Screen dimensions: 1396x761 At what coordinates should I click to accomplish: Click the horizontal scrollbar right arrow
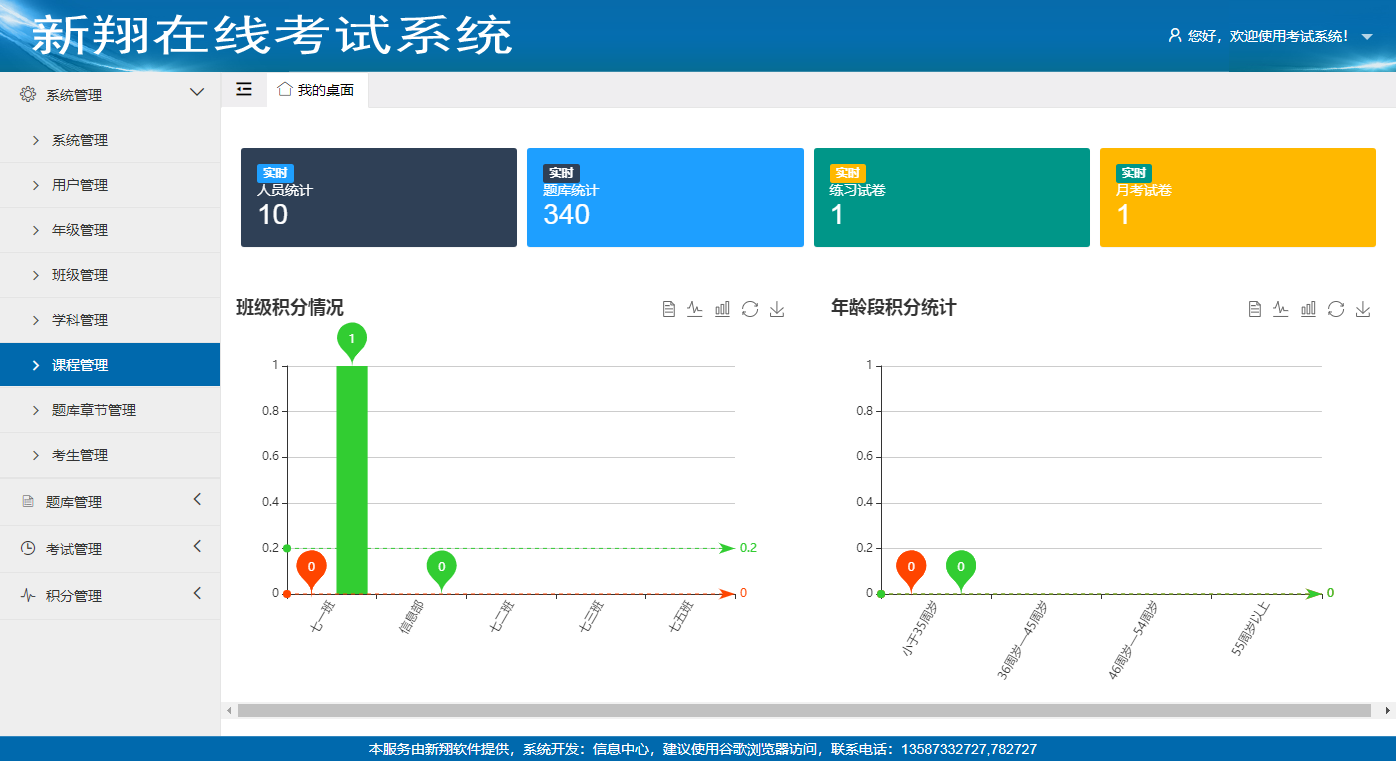[1387, 710]
